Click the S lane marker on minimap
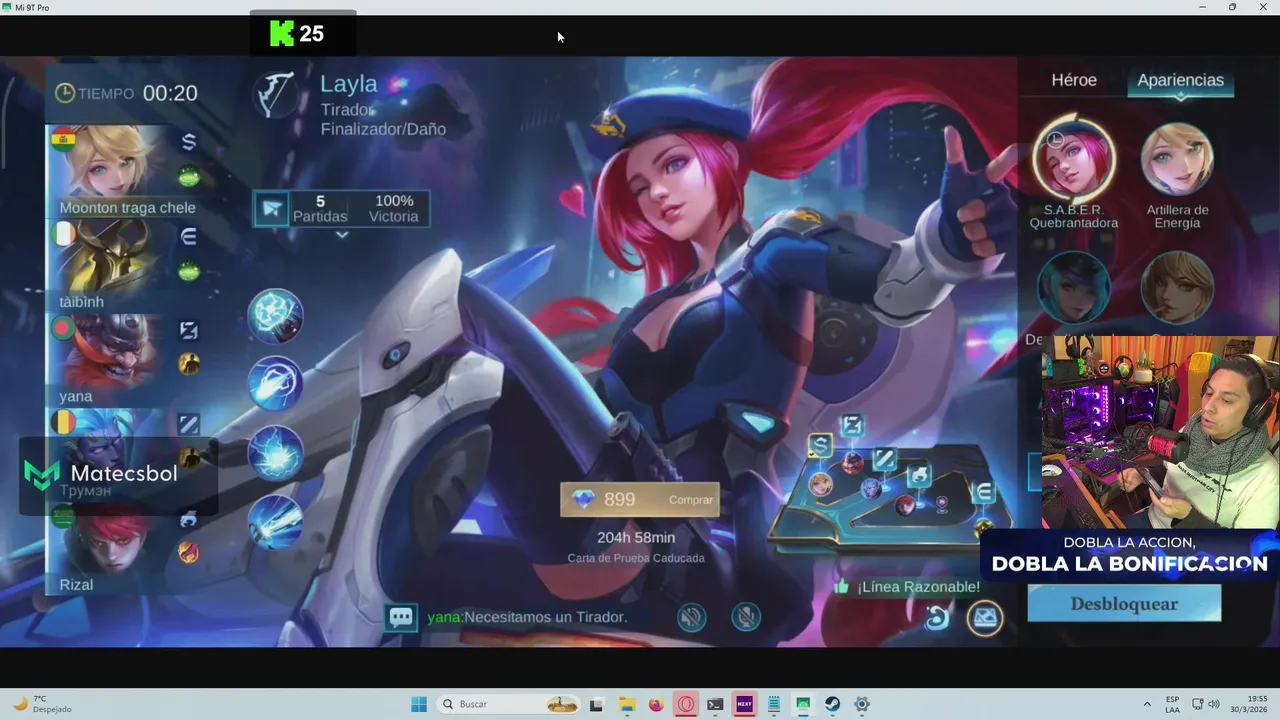This screenshot has height=720, width=1280. point(820,446)
